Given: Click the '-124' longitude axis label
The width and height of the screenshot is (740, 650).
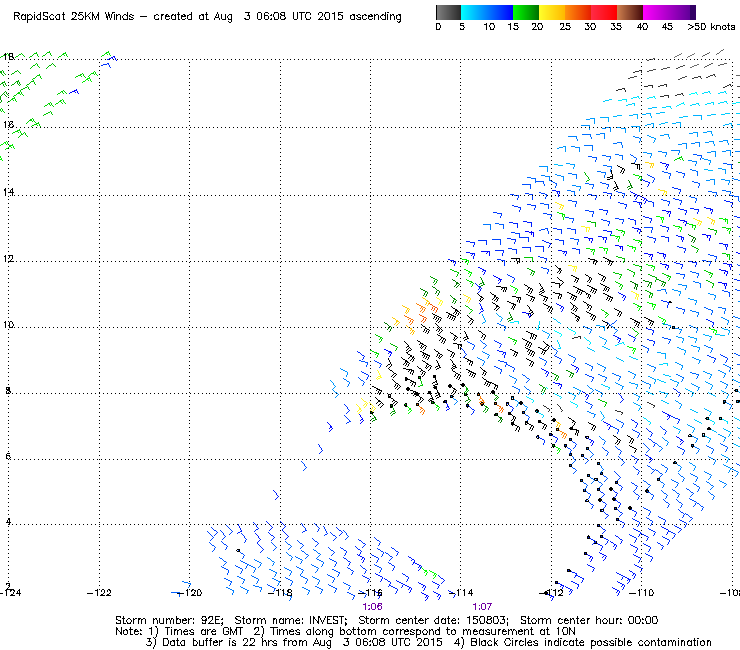Looking at the screenshot, I should pyautogui.click(x=10, y=593).
